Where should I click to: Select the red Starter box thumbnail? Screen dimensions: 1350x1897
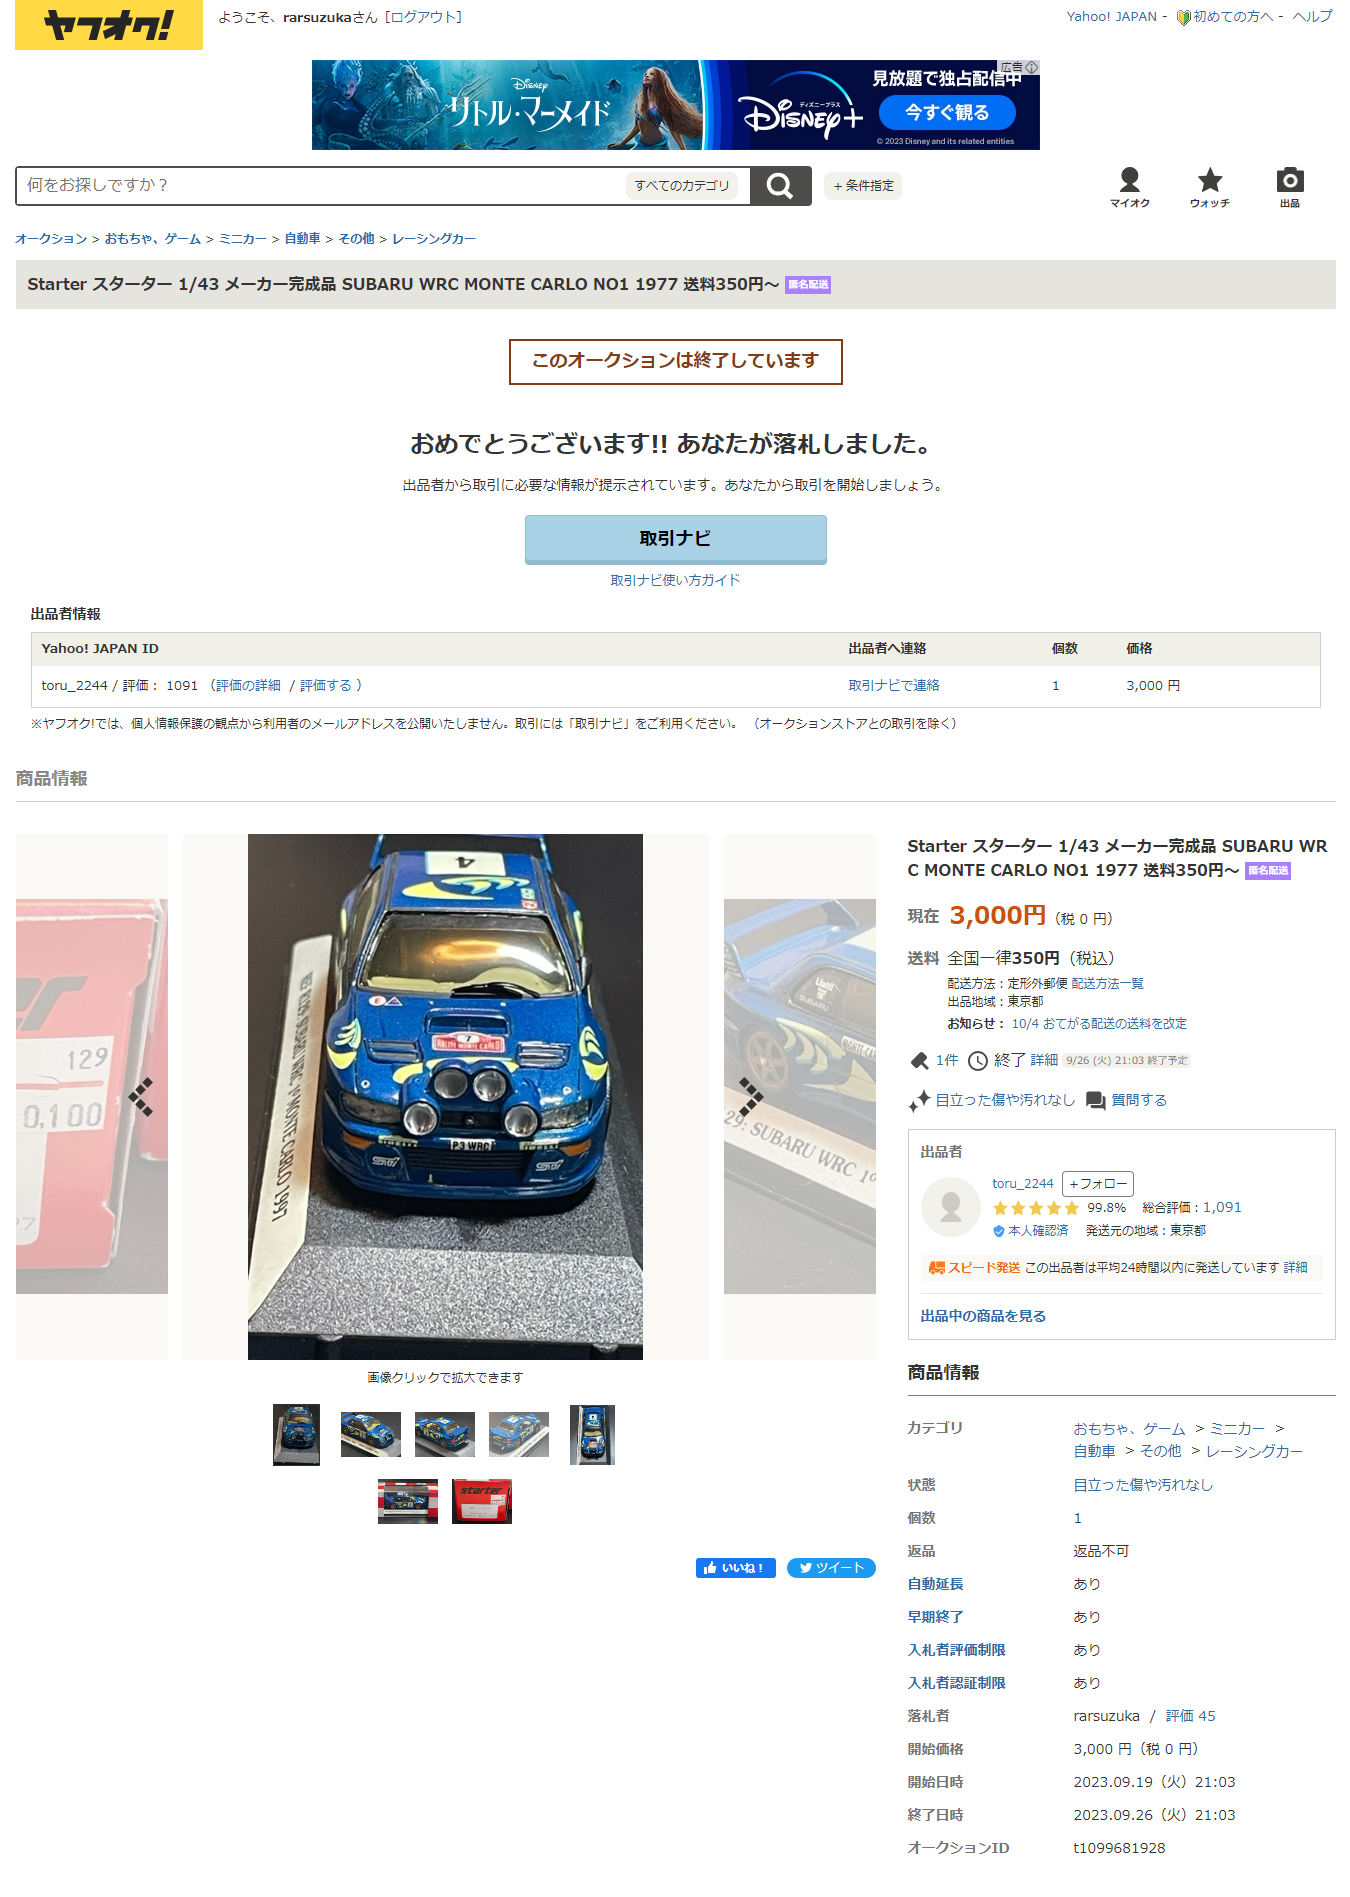(x=482, y=1501)
